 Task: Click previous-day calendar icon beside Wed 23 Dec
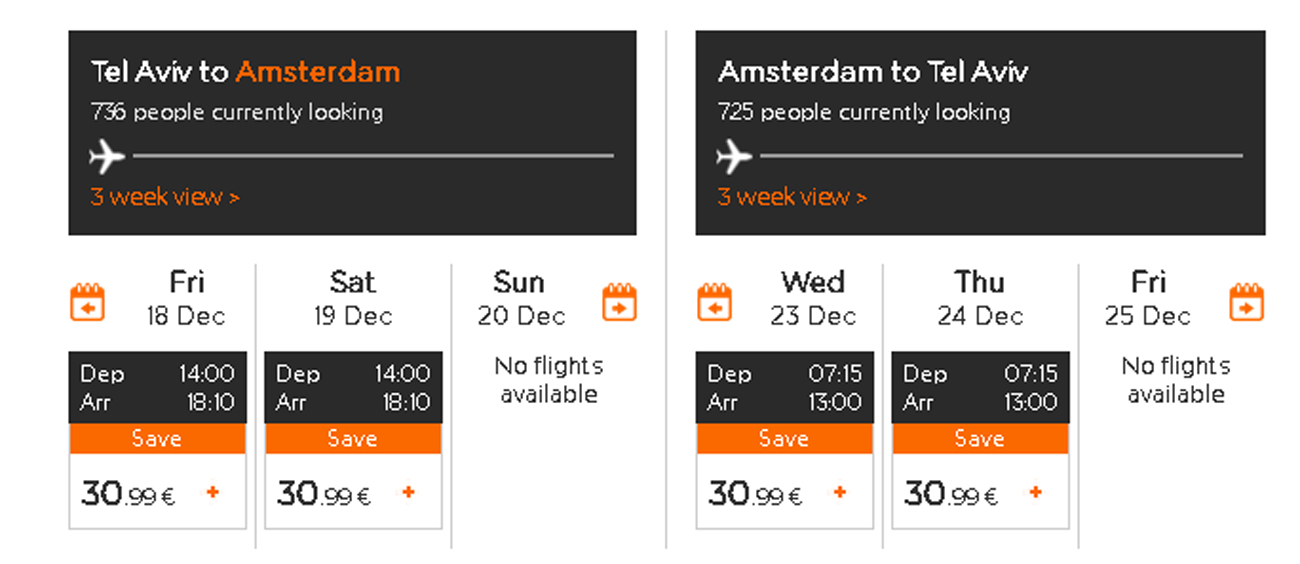[x=714, y=302]
